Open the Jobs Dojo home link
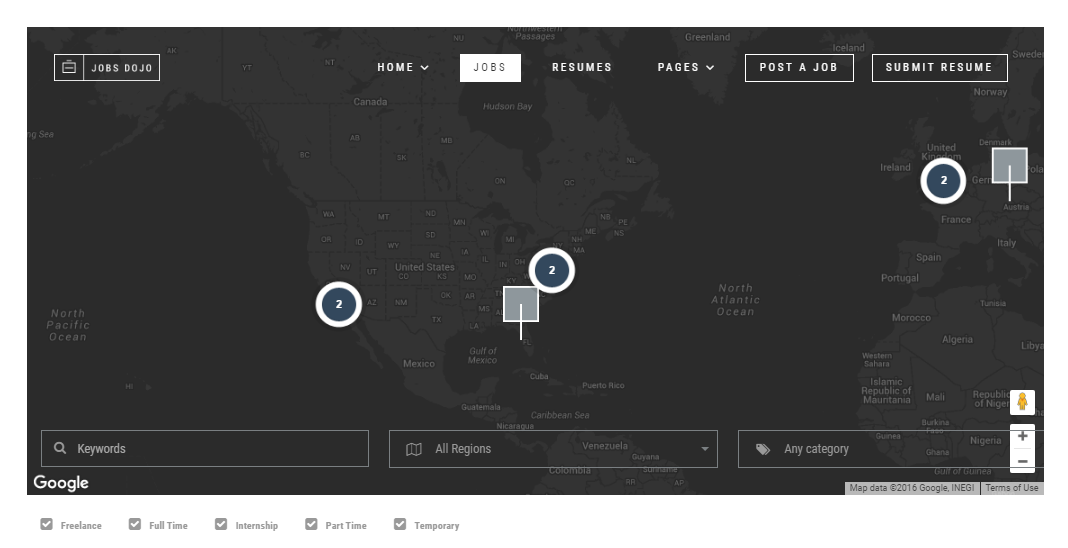Image resolution: width=1068 pixels, height=548 pixels. 107,67
